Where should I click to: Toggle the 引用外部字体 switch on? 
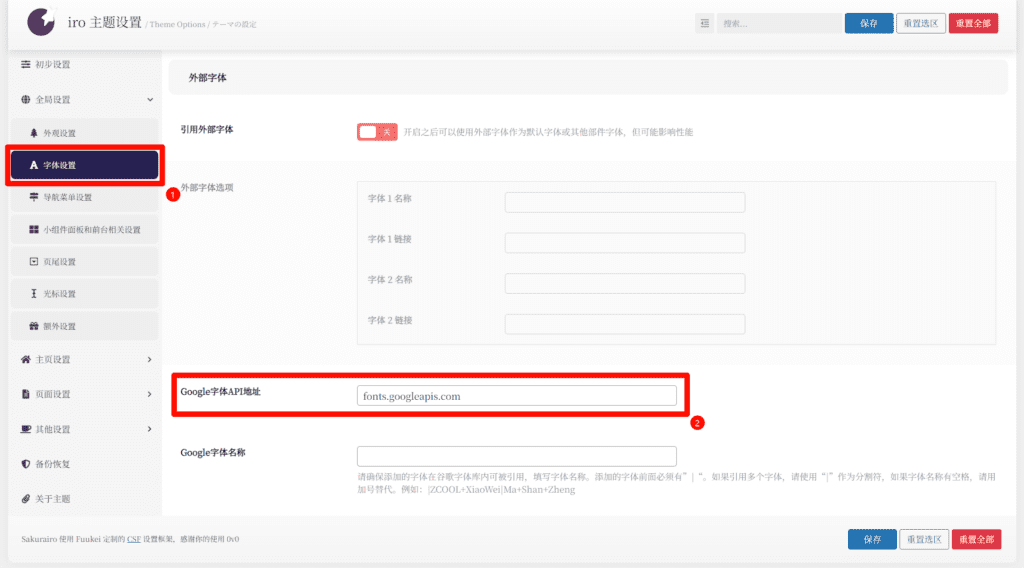pos(377,132)
